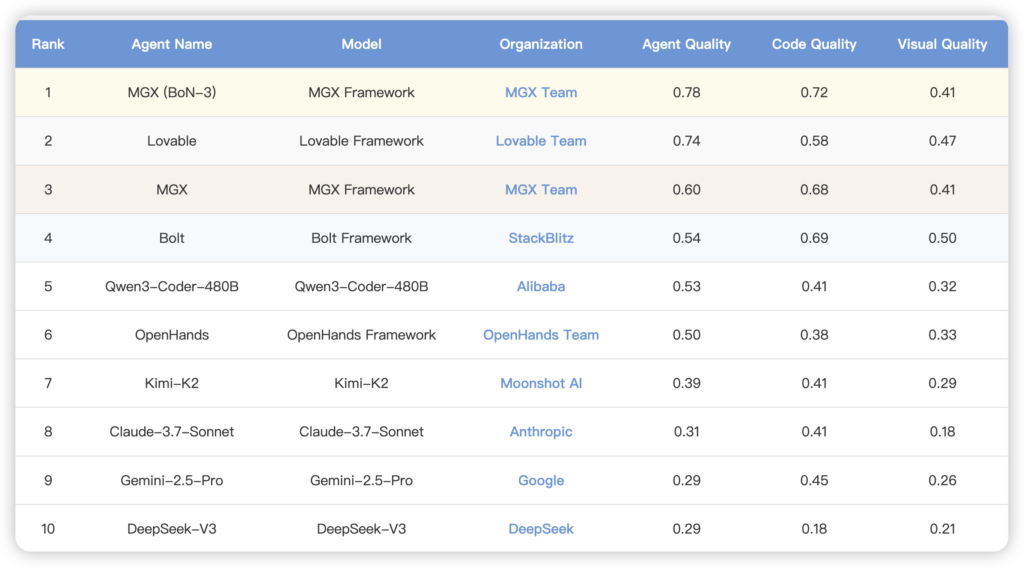Select Kimi-K2 in the Agent Name column
The height and width of the screenshot is (567, 1024).
click(172, 383)
